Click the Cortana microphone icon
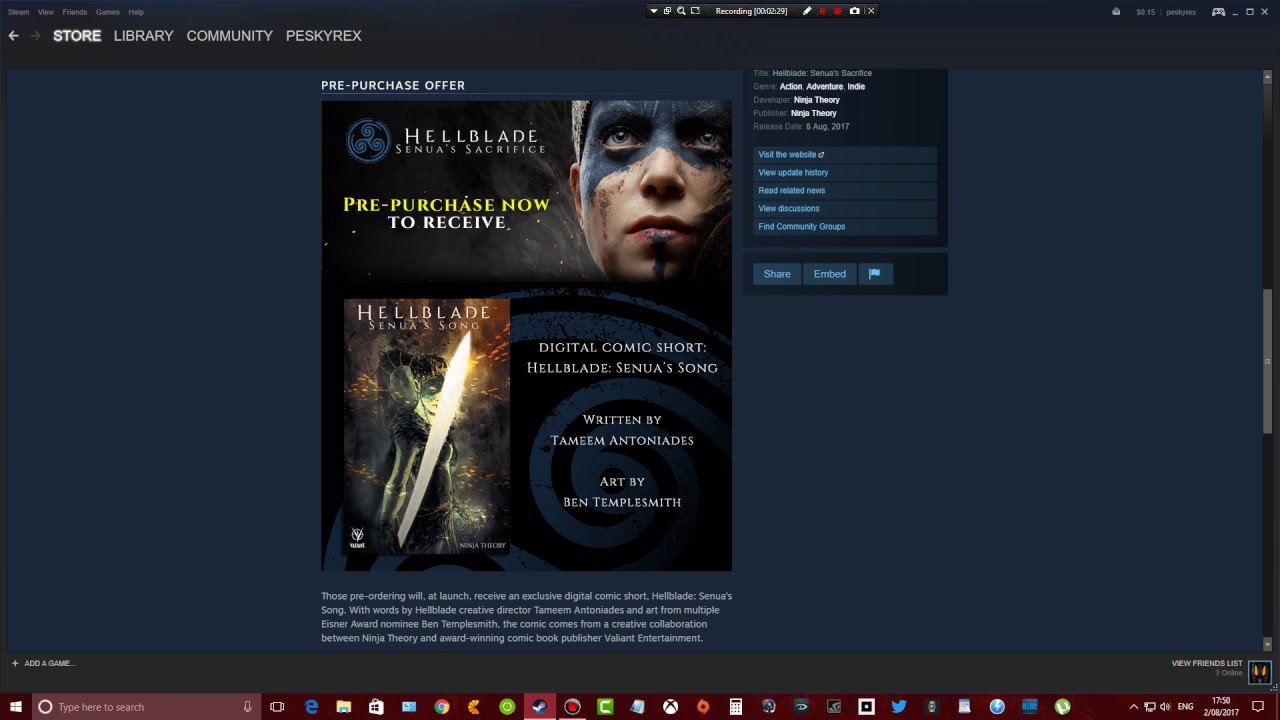 coord(247,707)
